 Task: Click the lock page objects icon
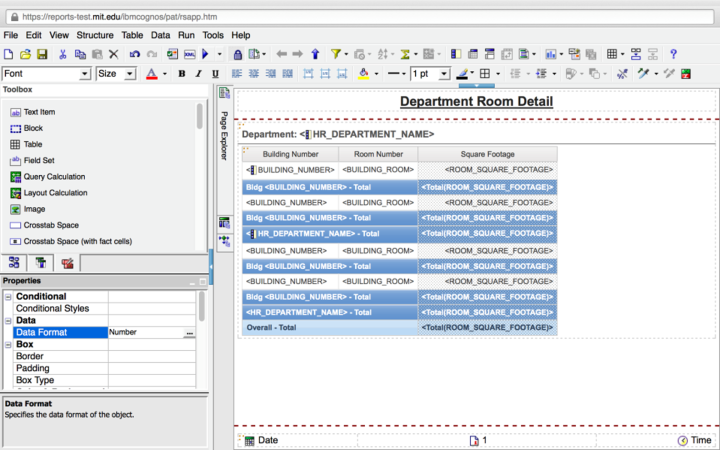(x=238, y=54)
